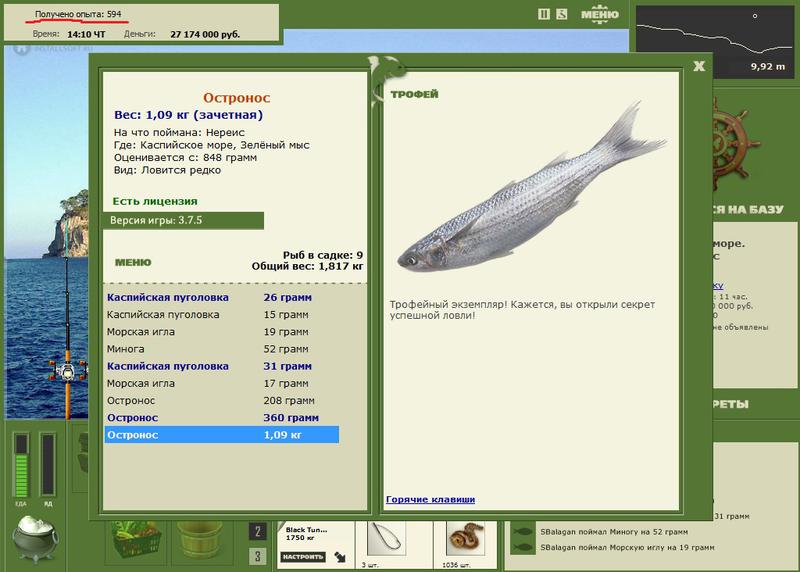Open the Горячие клавиши link

tap(430, 500)
